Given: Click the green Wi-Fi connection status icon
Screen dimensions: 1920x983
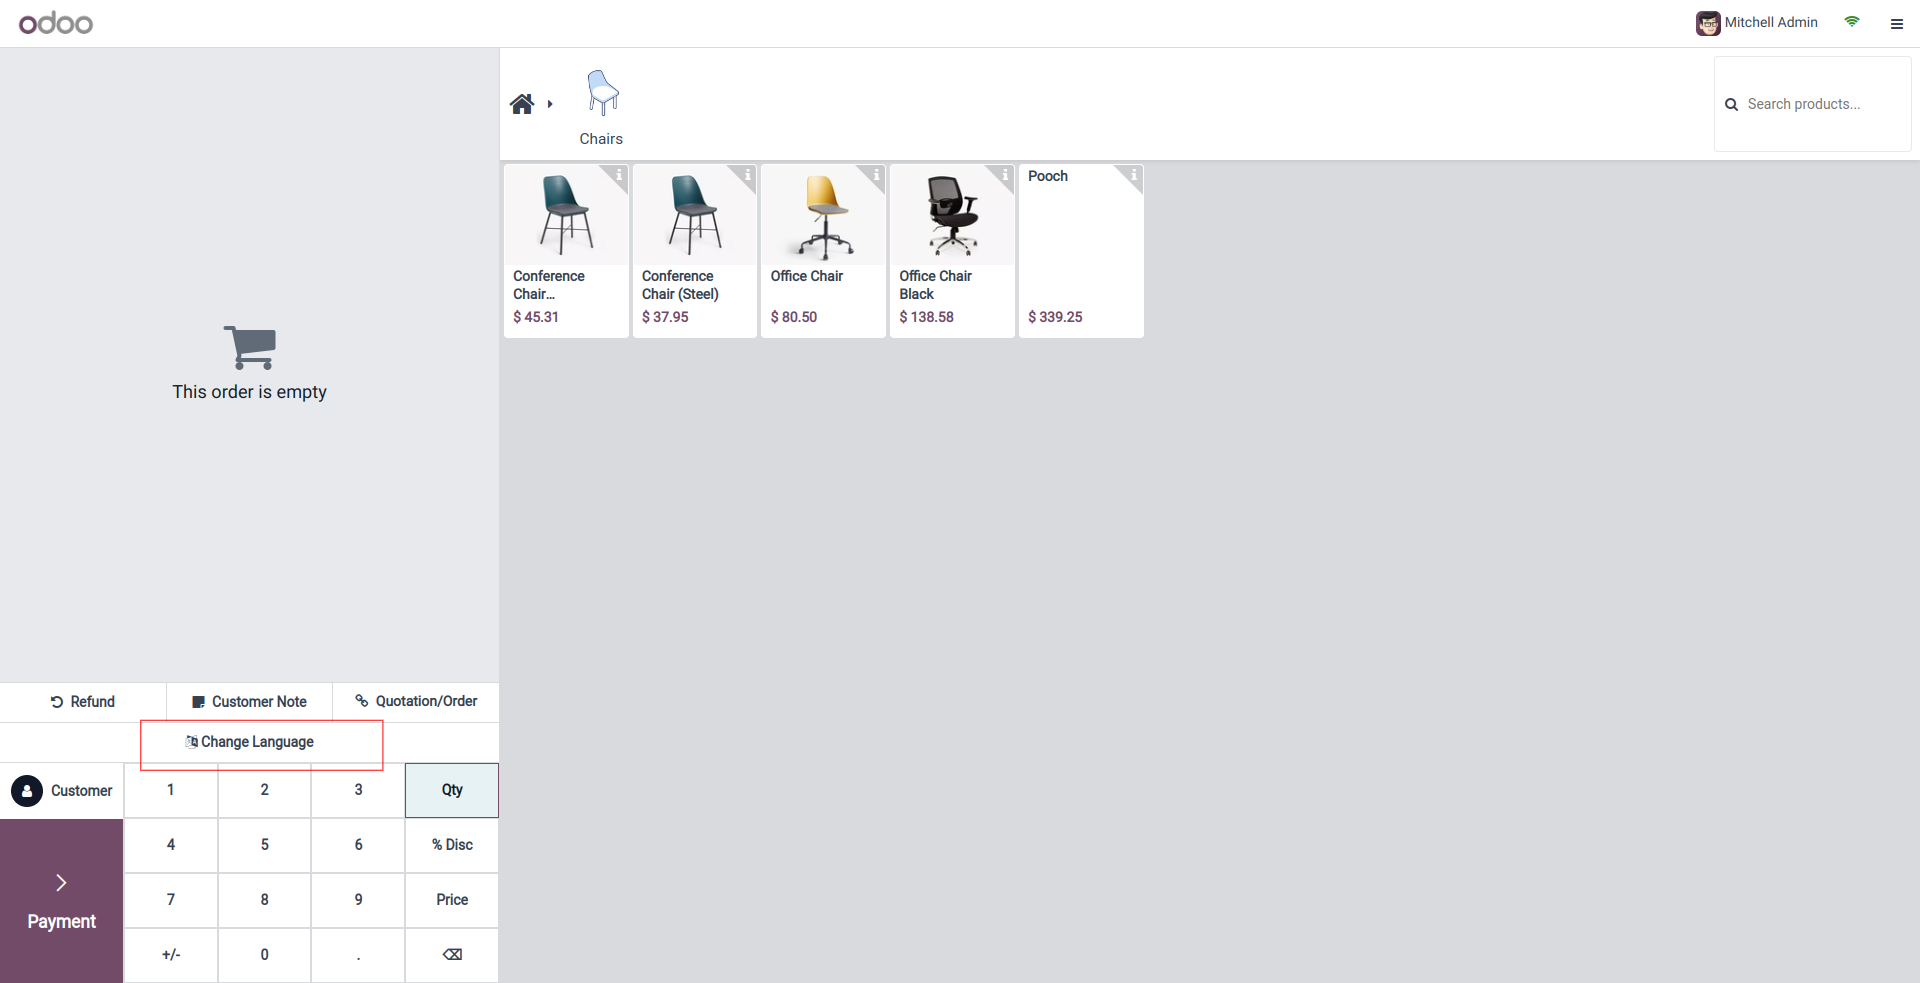Looking at the screenshot, I should pos(1852,22).
